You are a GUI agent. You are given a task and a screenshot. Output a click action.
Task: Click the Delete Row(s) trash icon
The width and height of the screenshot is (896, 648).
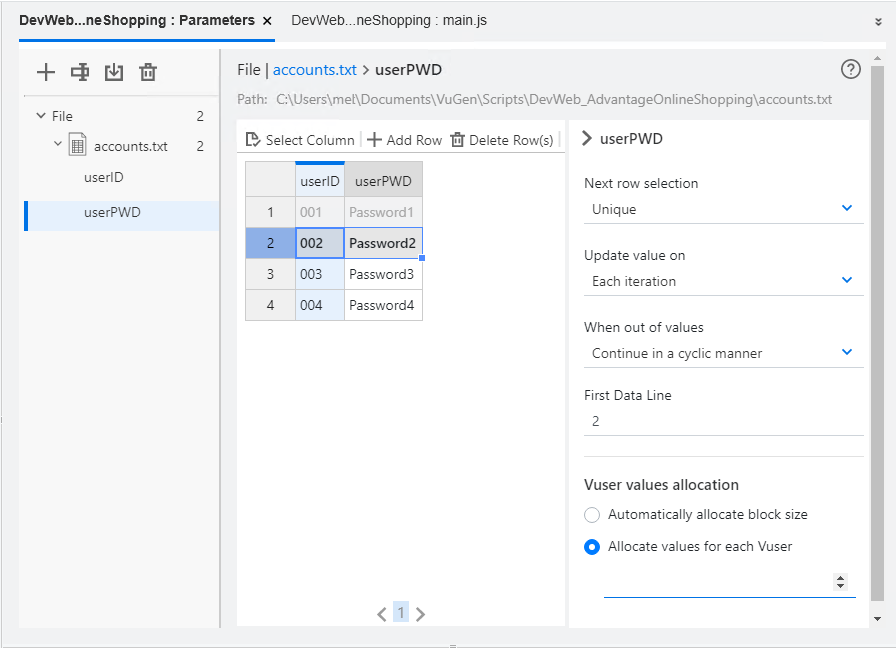click(460, 139)
